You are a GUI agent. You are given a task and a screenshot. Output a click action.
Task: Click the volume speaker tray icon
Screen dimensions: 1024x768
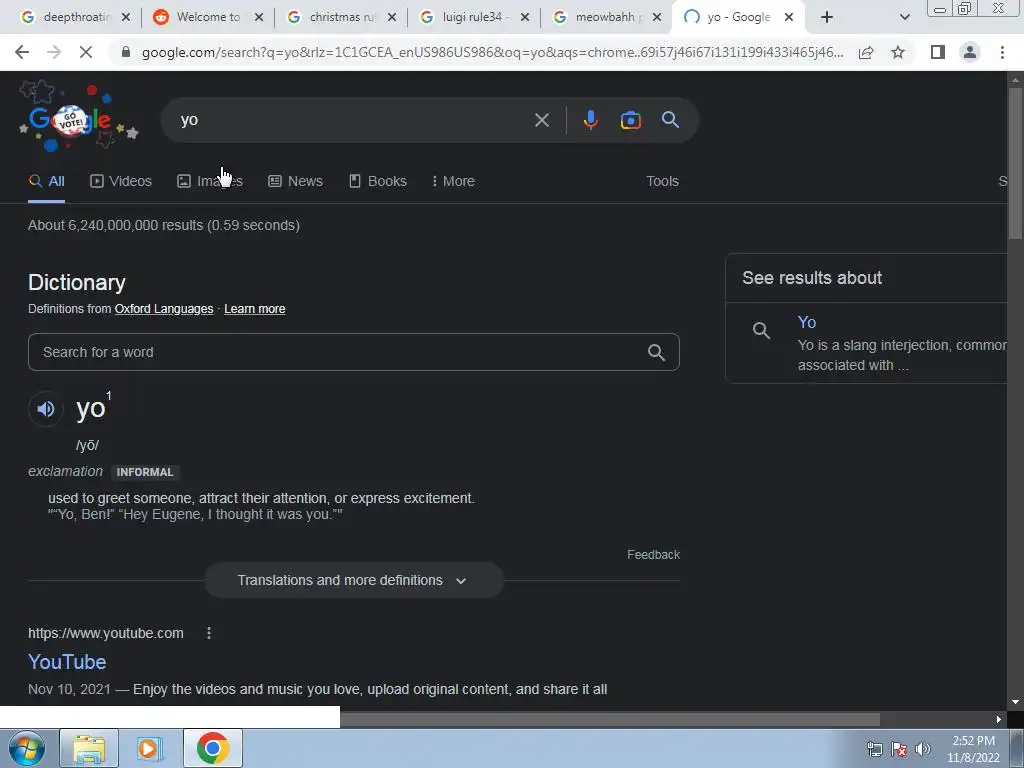[923, 749]
